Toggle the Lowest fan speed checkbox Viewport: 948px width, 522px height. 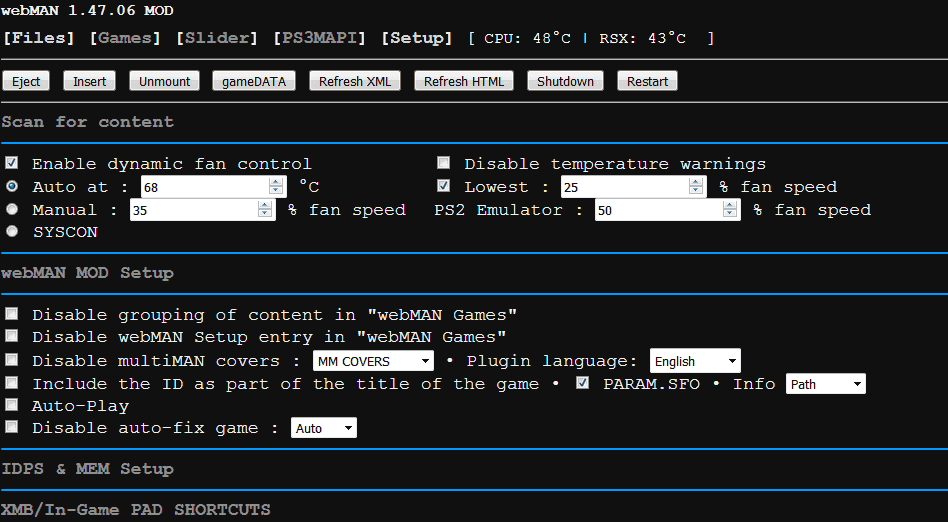[444, 186]
